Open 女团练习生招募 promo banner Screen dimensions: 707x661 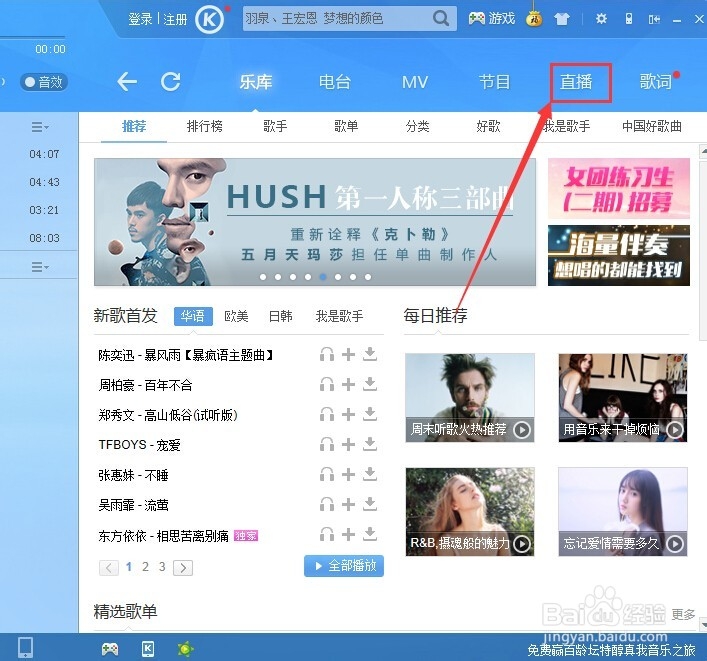tap(619, 188)
